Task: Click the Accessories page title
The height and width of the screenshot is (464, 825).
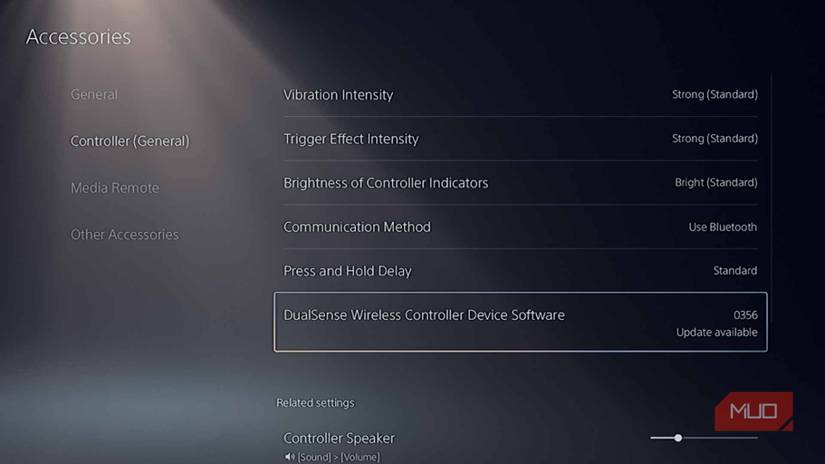Action: tap(78, 37)
